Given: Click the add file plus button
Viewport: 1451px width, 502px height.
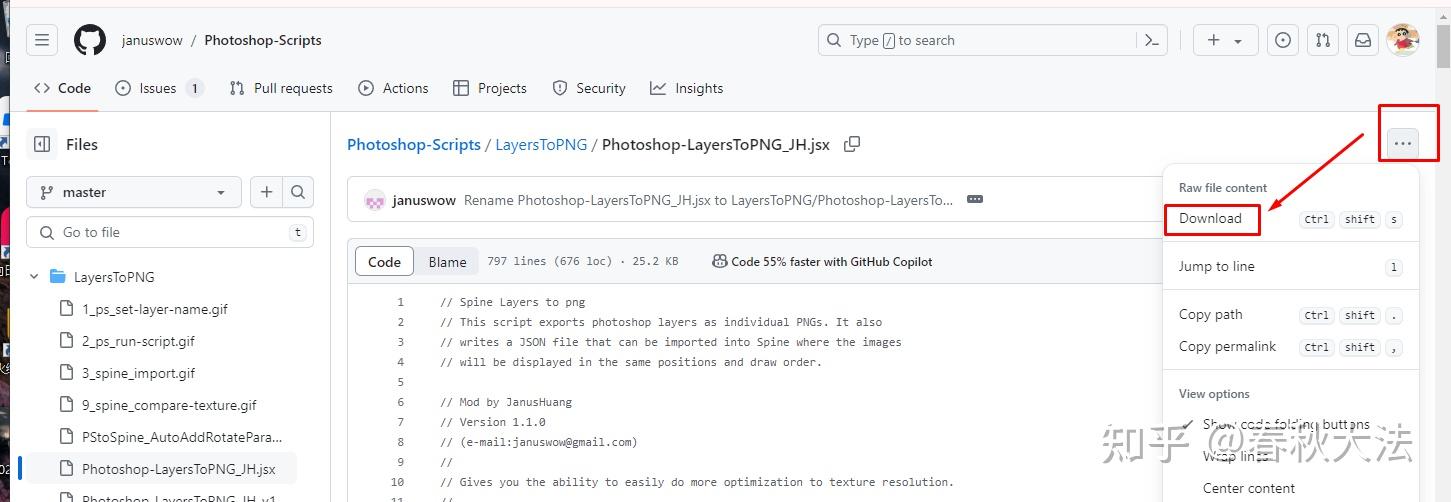Looking at the screenshot, I should point(266,192).
